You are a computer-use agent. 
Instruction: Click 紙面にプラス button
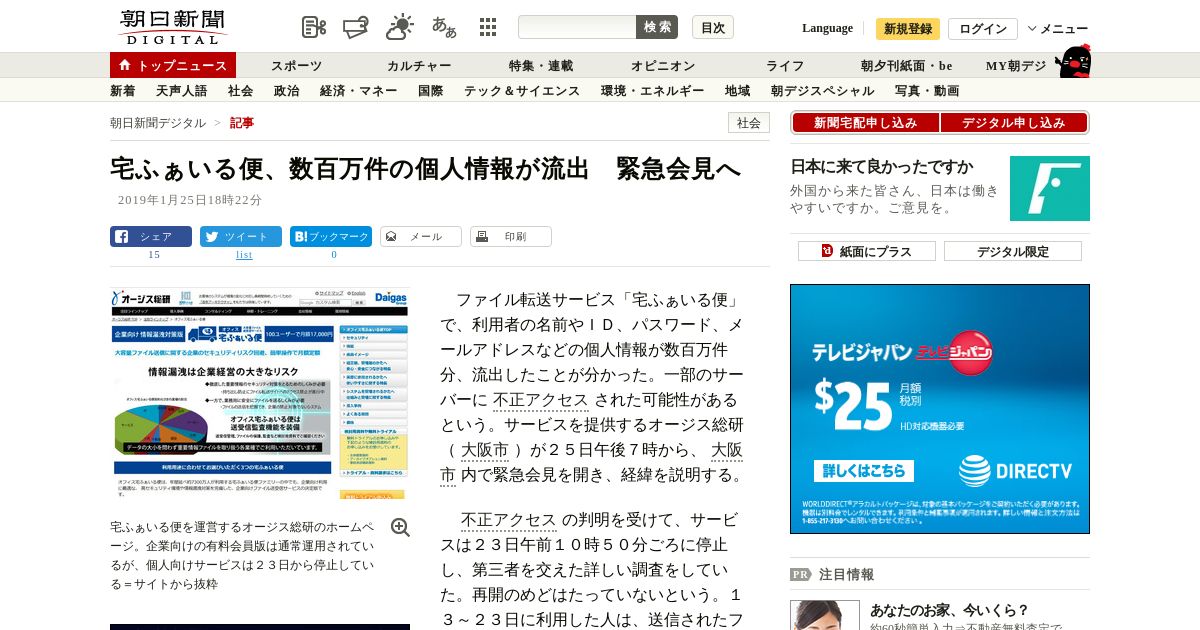coord(866,251)
